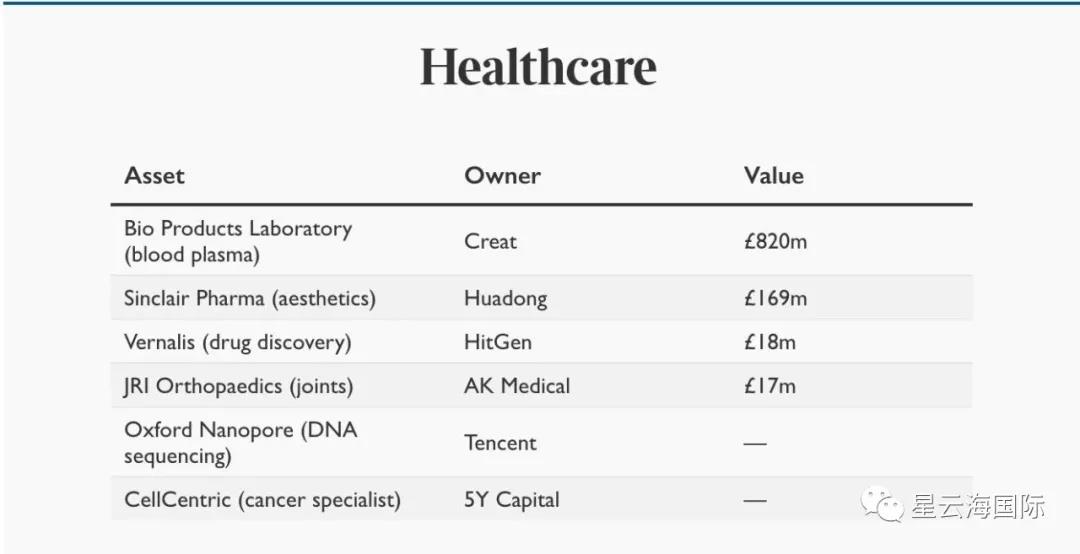This screenshot has height=554, width=1080.
Task: Select Sinclair Pharma (aesthetics) row
Action: [249, 298]
